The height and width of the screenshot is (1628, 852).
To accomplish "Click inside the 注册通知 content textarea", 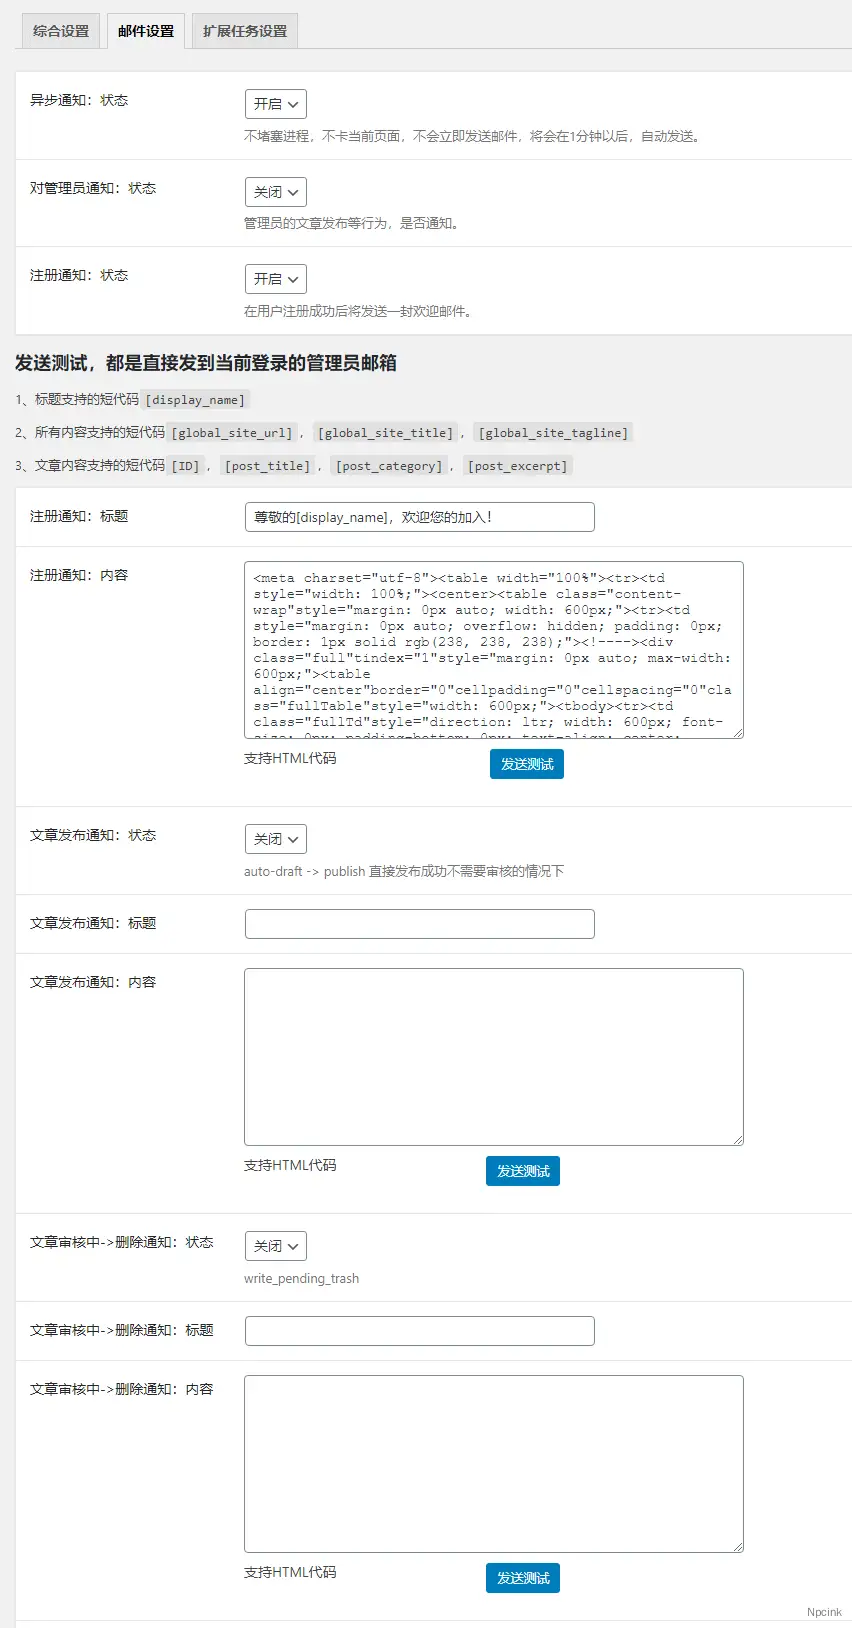I will click(x=493, y=650).
